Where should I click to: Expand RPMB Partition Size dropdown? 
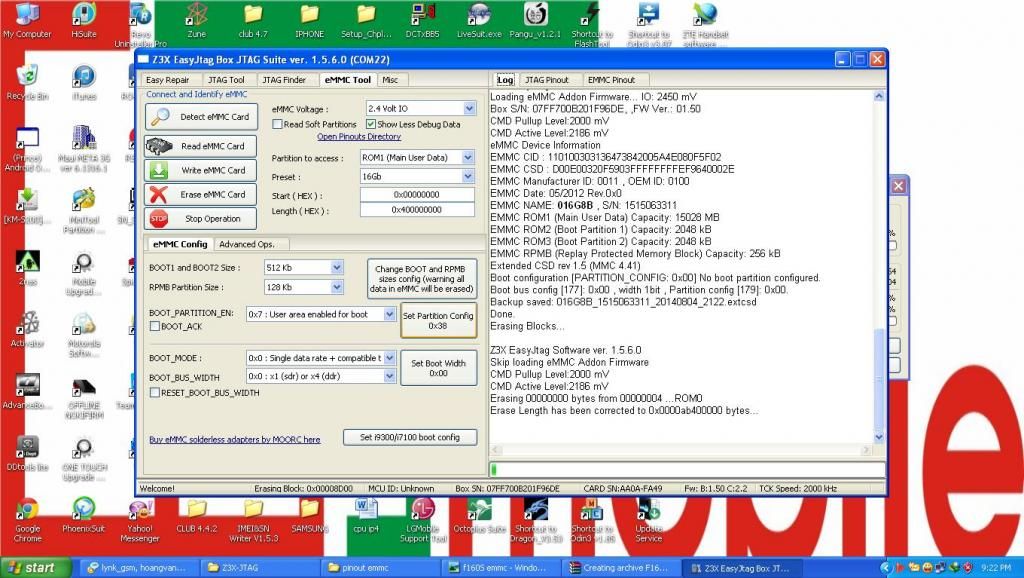click(336, 287)
